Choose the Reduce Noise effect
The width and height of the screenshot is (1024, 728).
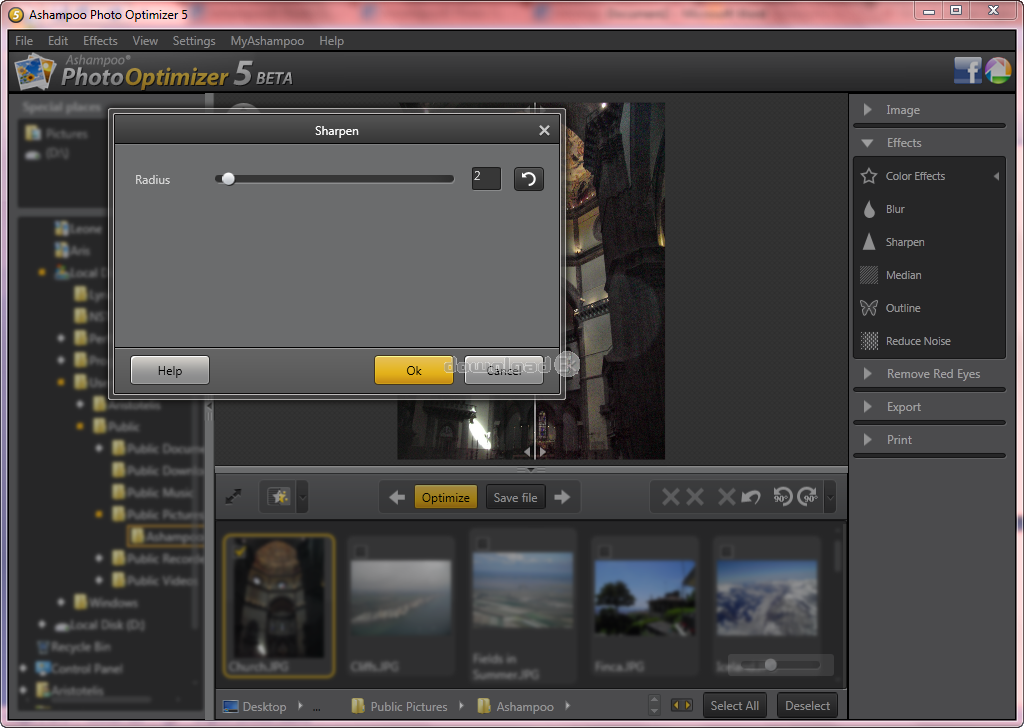click(x=918, y=341)
